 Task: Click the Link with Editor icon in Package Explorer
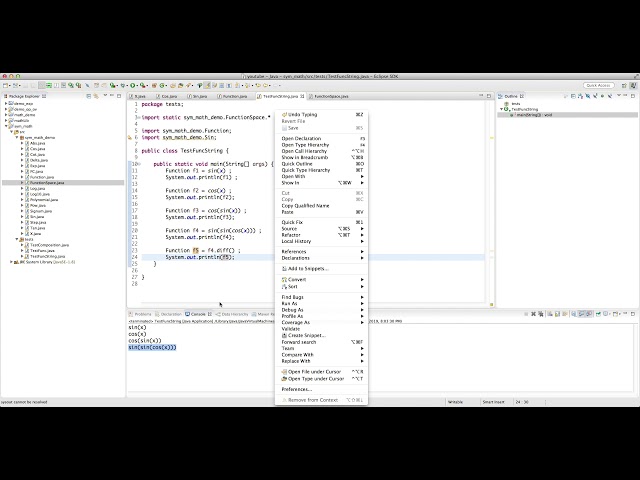pyautogui.click(x=96, y=96)
